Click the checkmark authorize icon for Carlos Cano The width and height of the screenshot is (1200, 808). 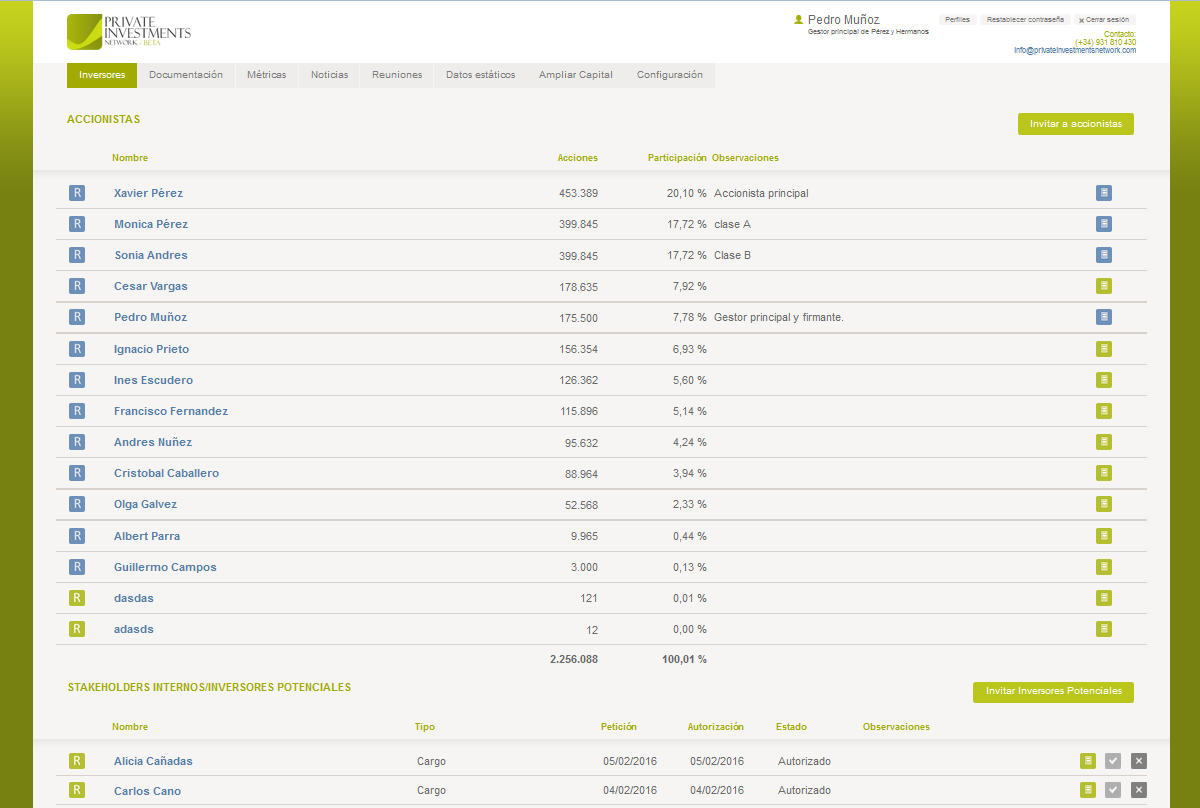pos(1113,790)
